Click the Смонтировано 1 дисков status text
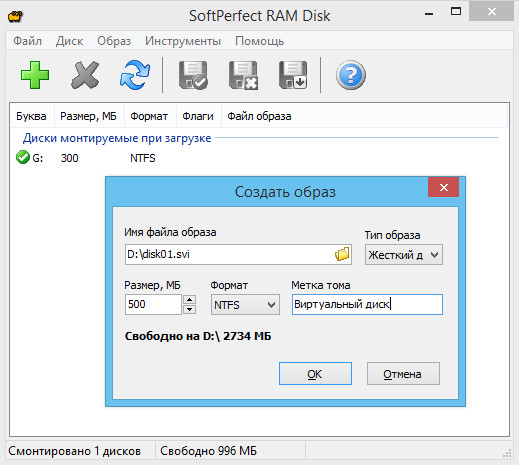Screen dimensions: 519x465 75,451
